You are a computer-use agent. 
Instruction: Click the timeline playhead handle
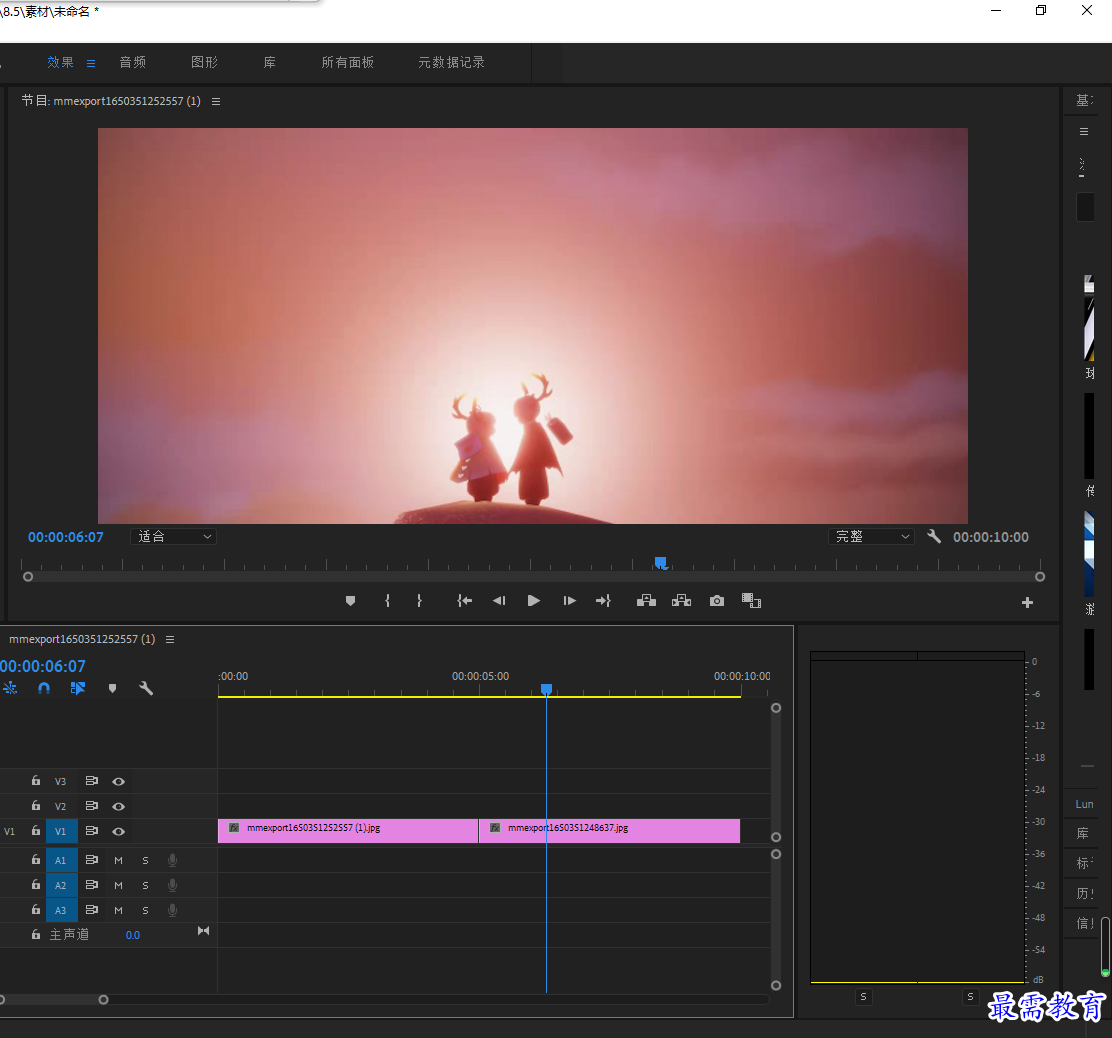click(x=546, y=689)
